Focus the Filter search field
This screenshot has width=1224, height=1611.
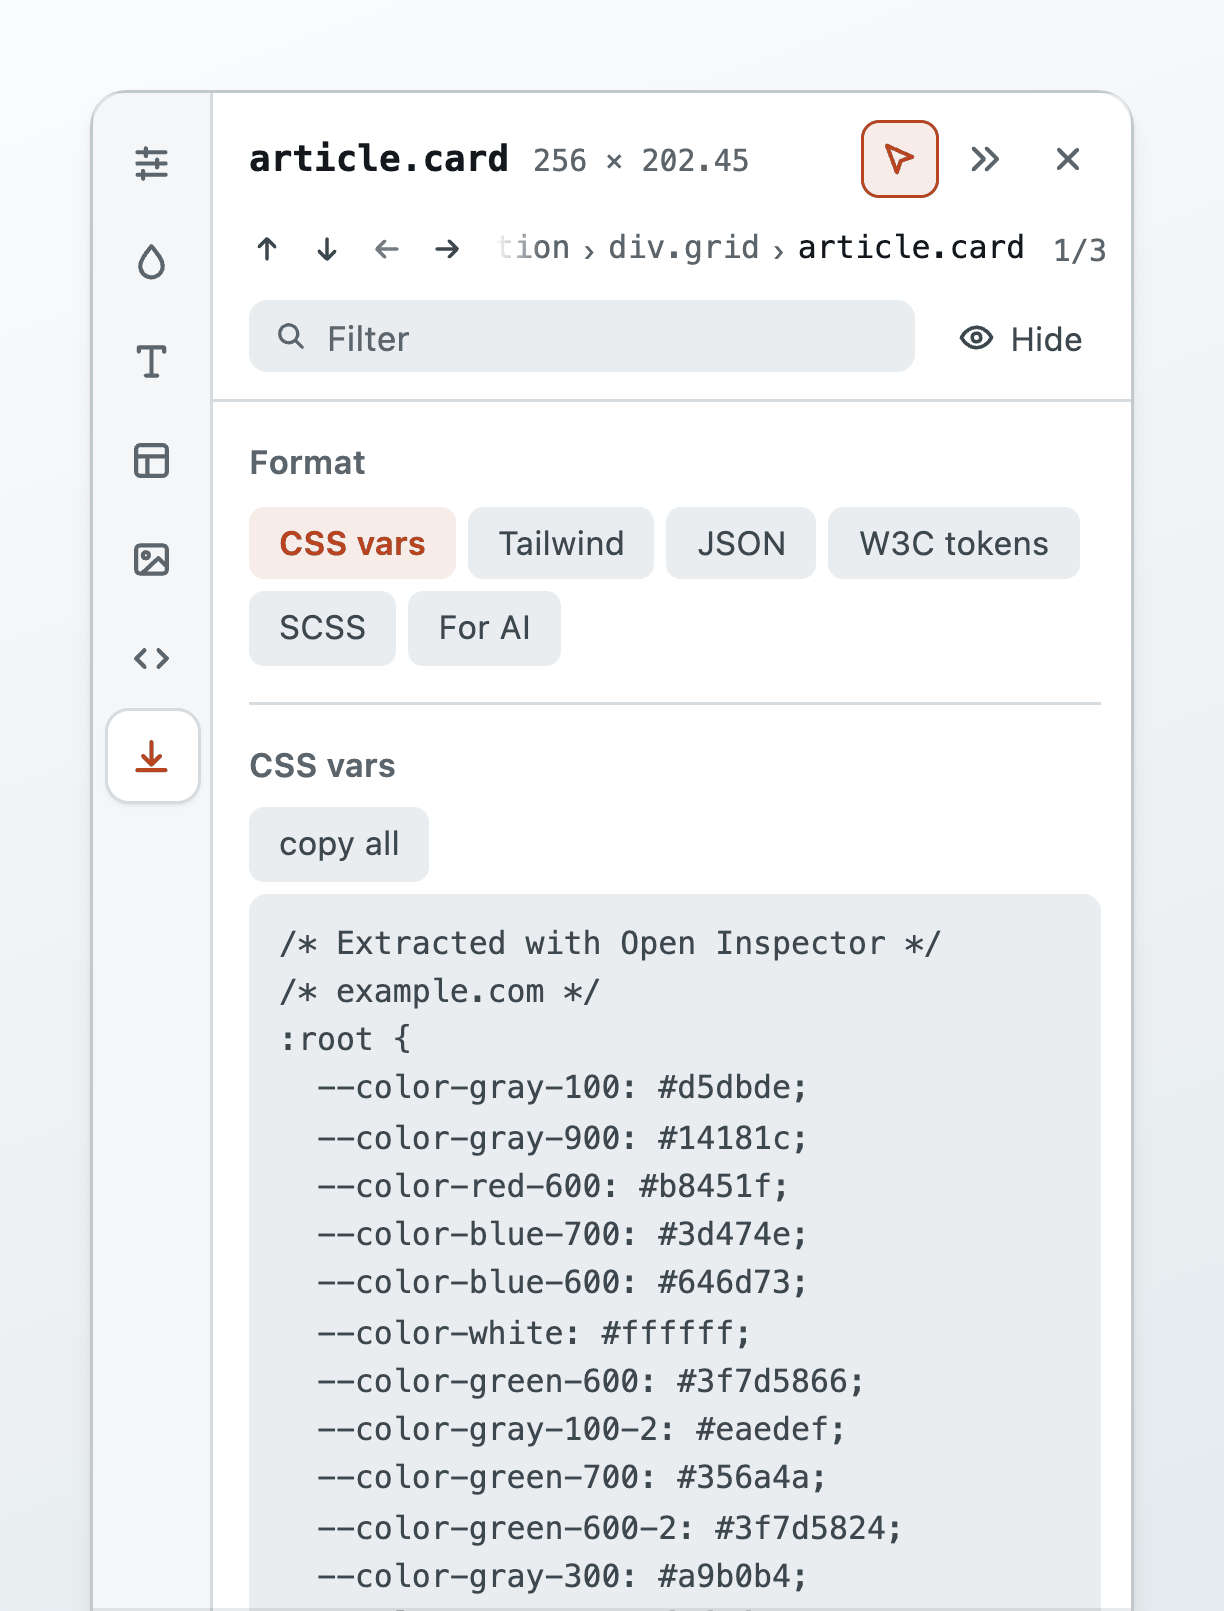[582, 337]
